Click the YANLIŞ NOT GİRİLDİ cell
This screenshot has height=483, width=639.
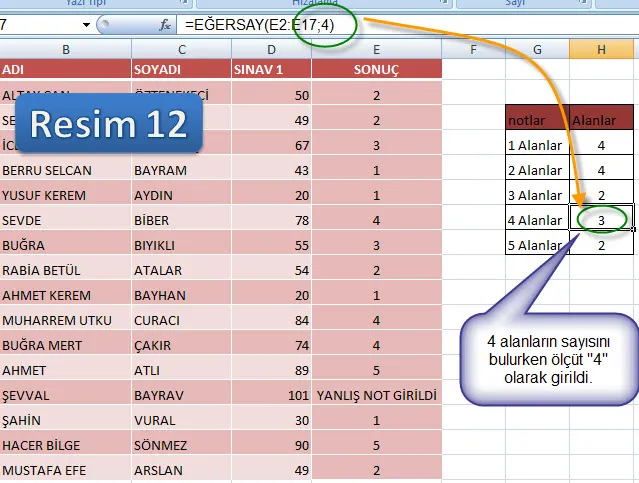[376, 395]
